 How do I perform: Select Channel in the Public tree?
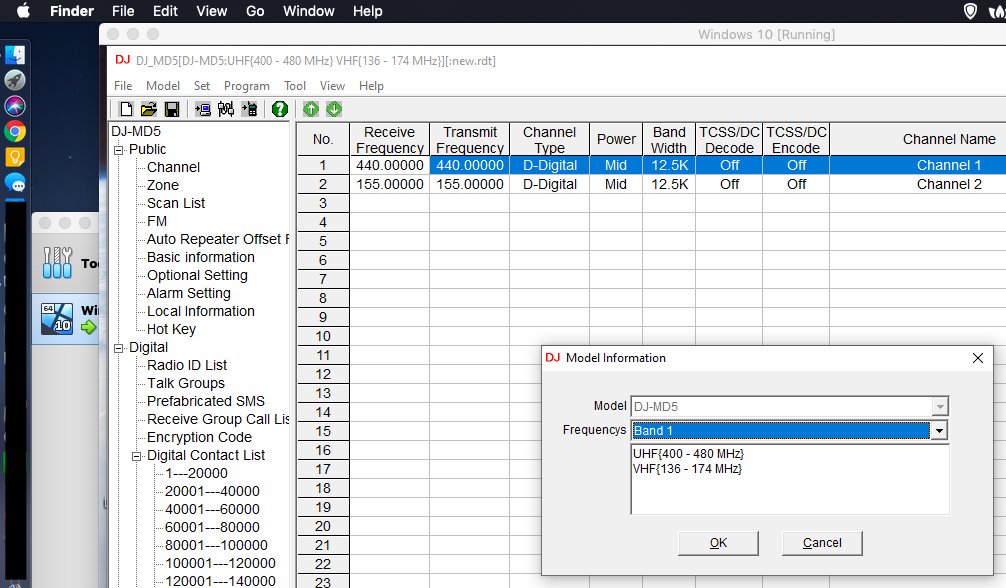[x=173, y=168]
